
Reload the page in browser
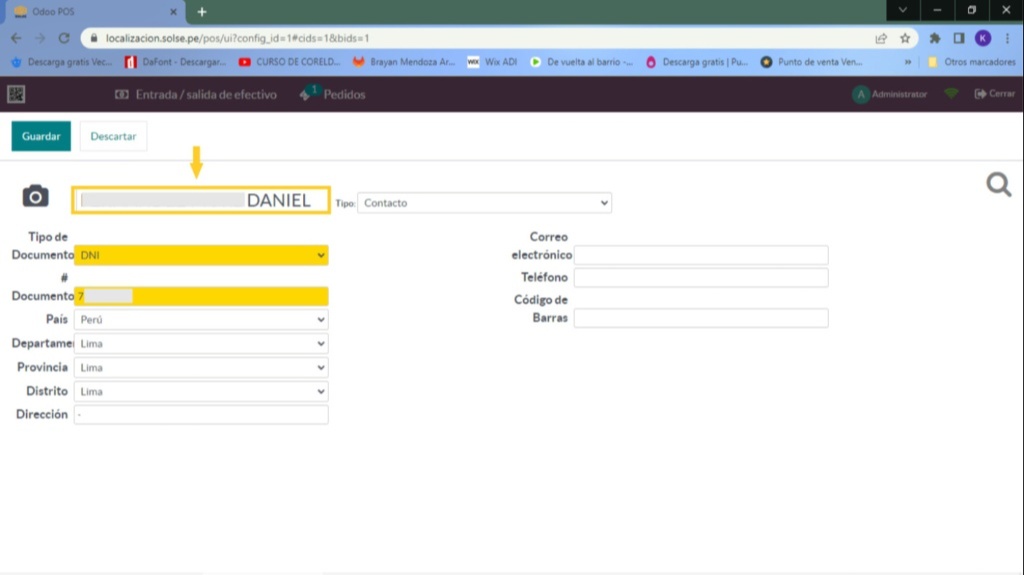(x=64, y=38)
